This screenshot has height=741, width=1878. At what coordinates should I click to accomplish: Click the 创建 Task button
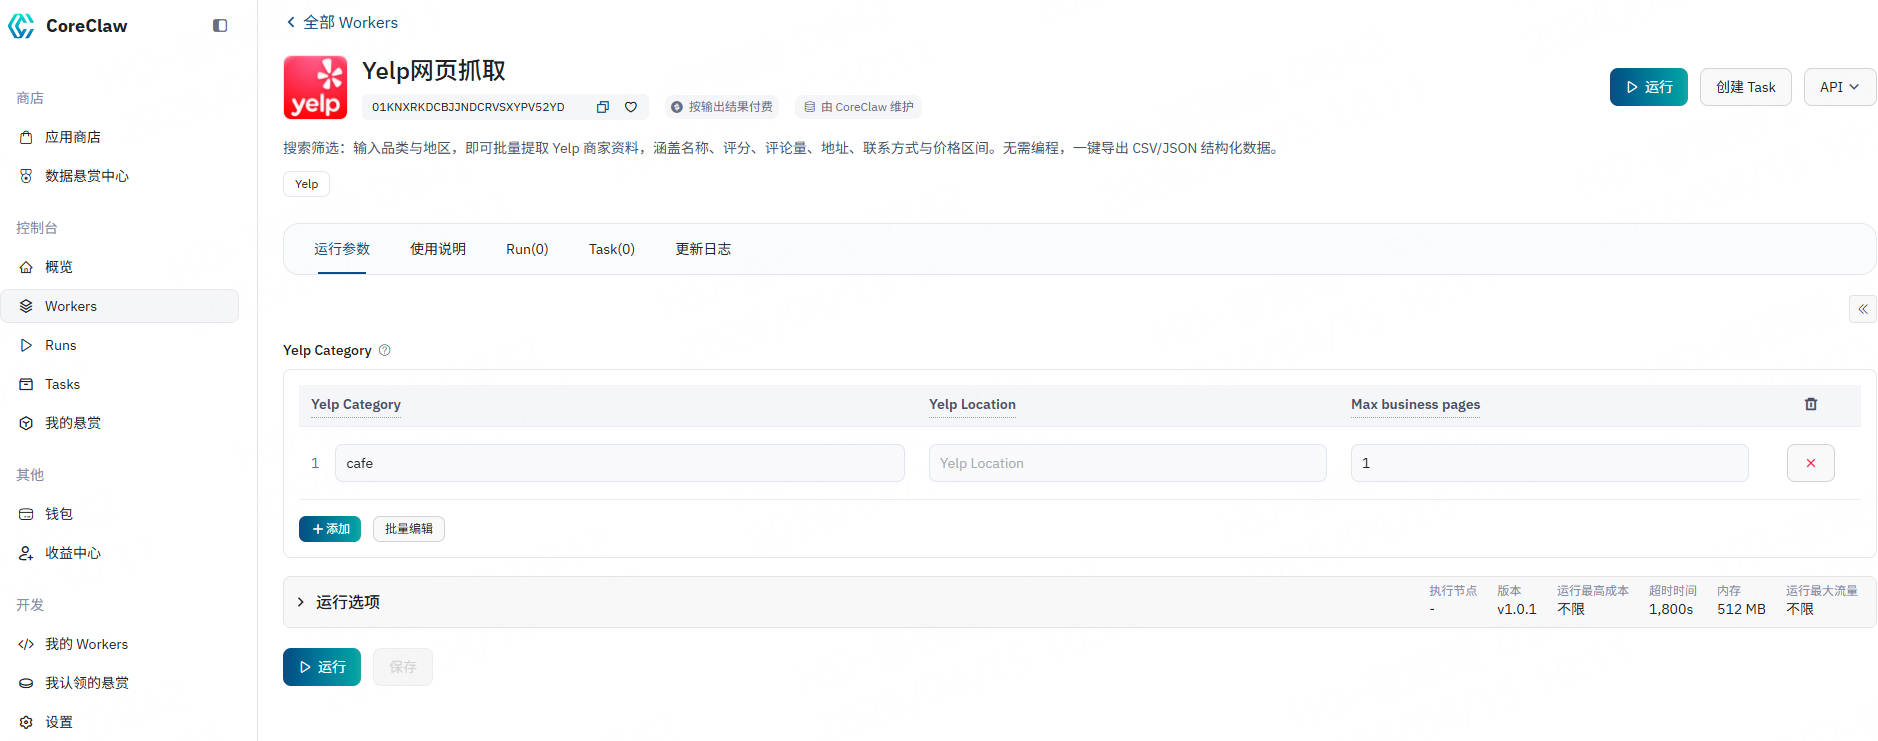coord(1745,87)
